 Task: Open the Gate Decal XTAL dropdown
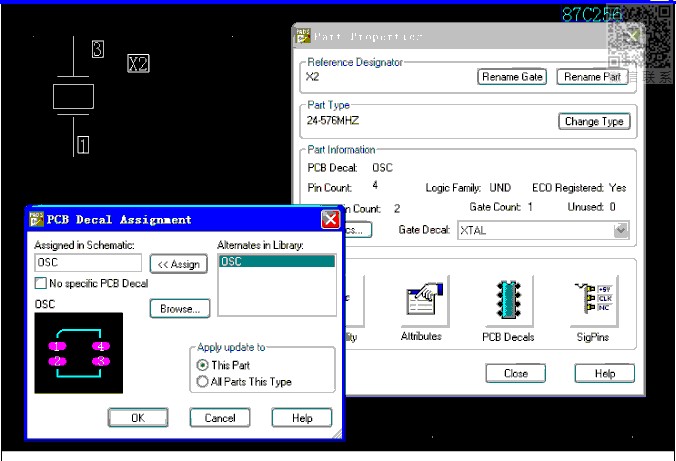coord(621,230)
